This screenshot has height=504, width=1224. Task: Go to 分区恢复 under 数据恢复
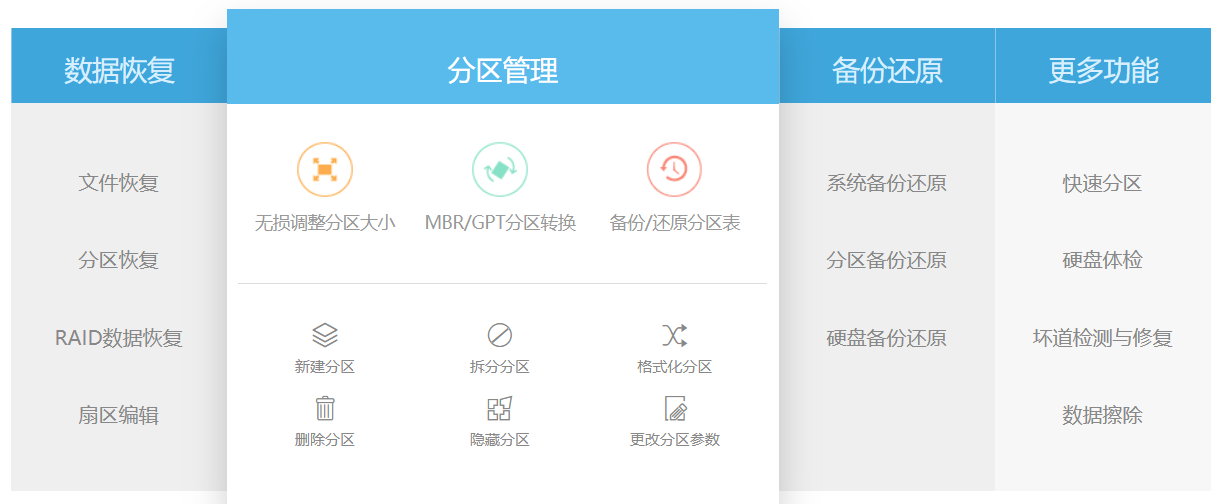119,260
